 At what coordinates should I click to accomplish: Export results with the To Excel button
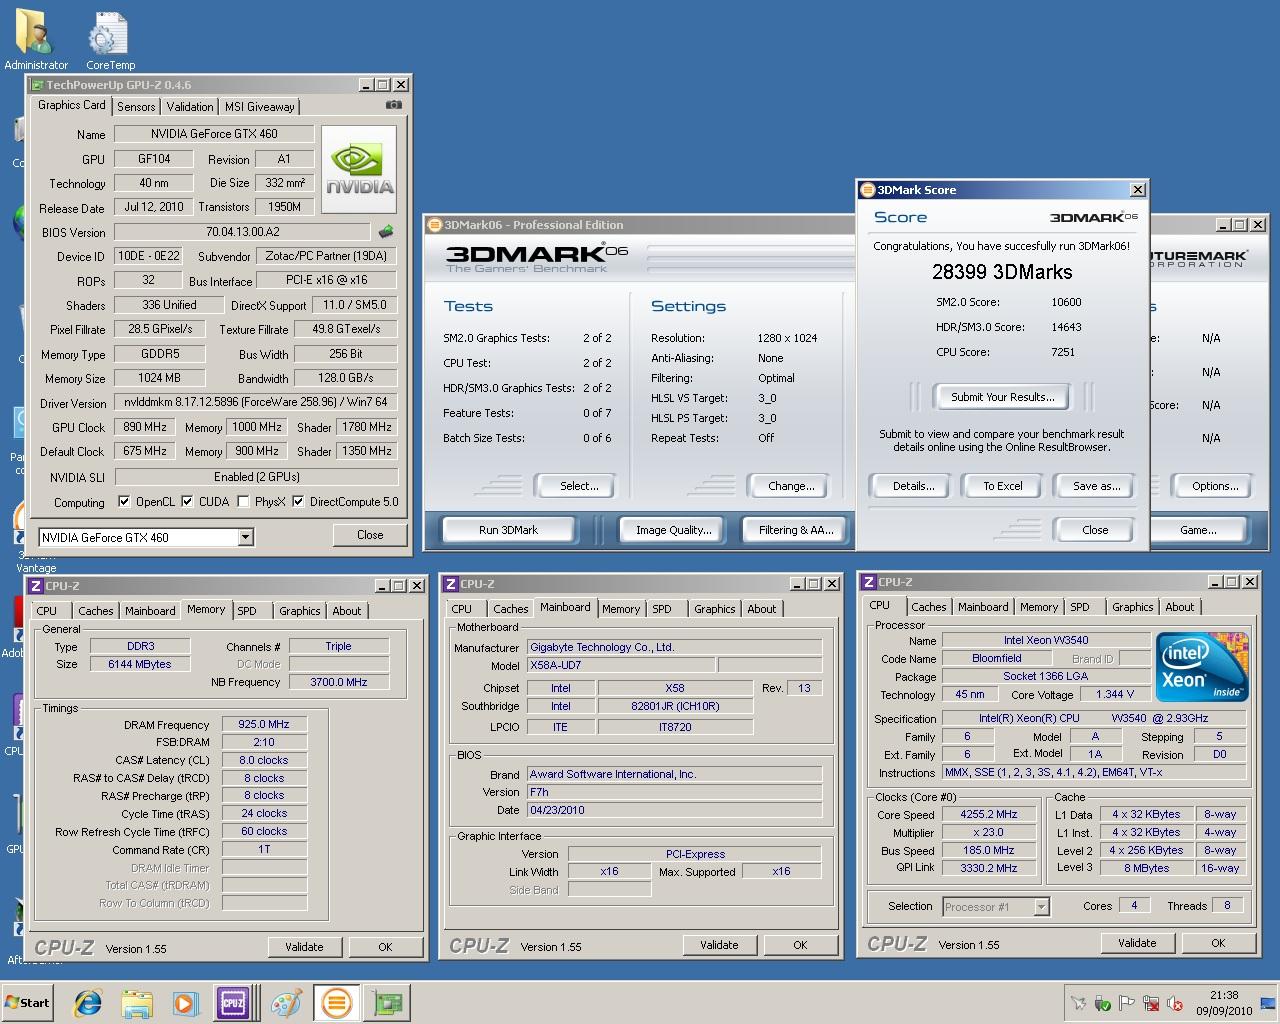1002,486
